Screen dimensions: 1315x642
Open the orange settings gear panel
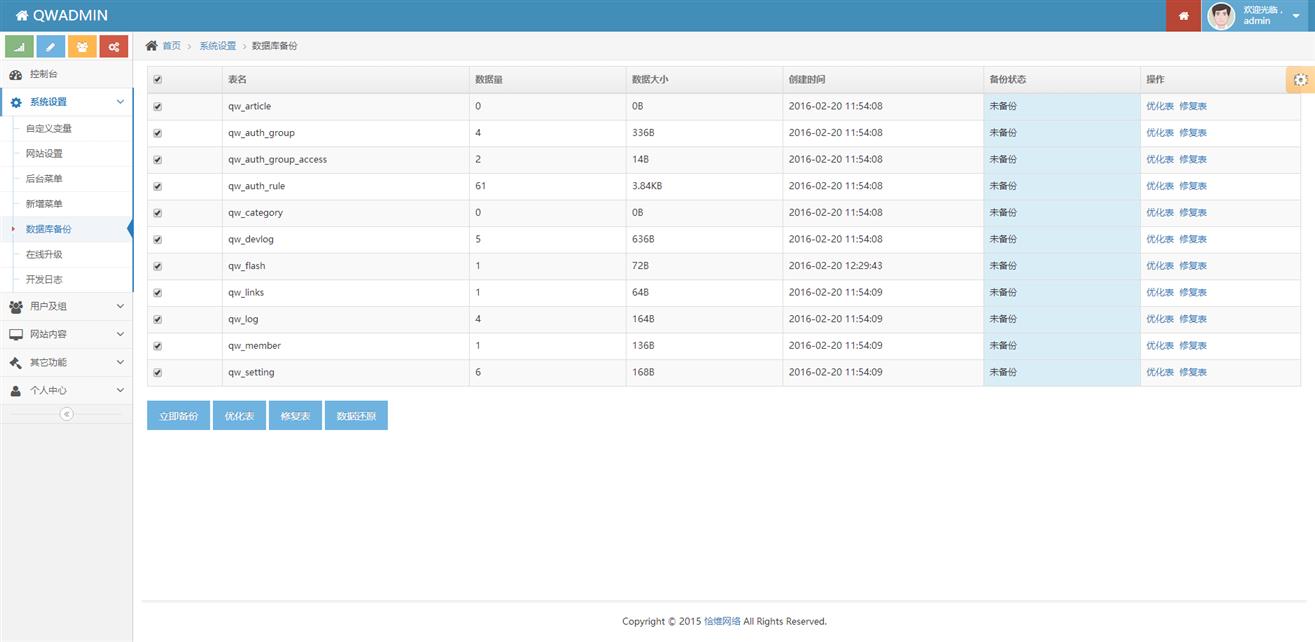pyautogui.click(x=1300, y=80)
